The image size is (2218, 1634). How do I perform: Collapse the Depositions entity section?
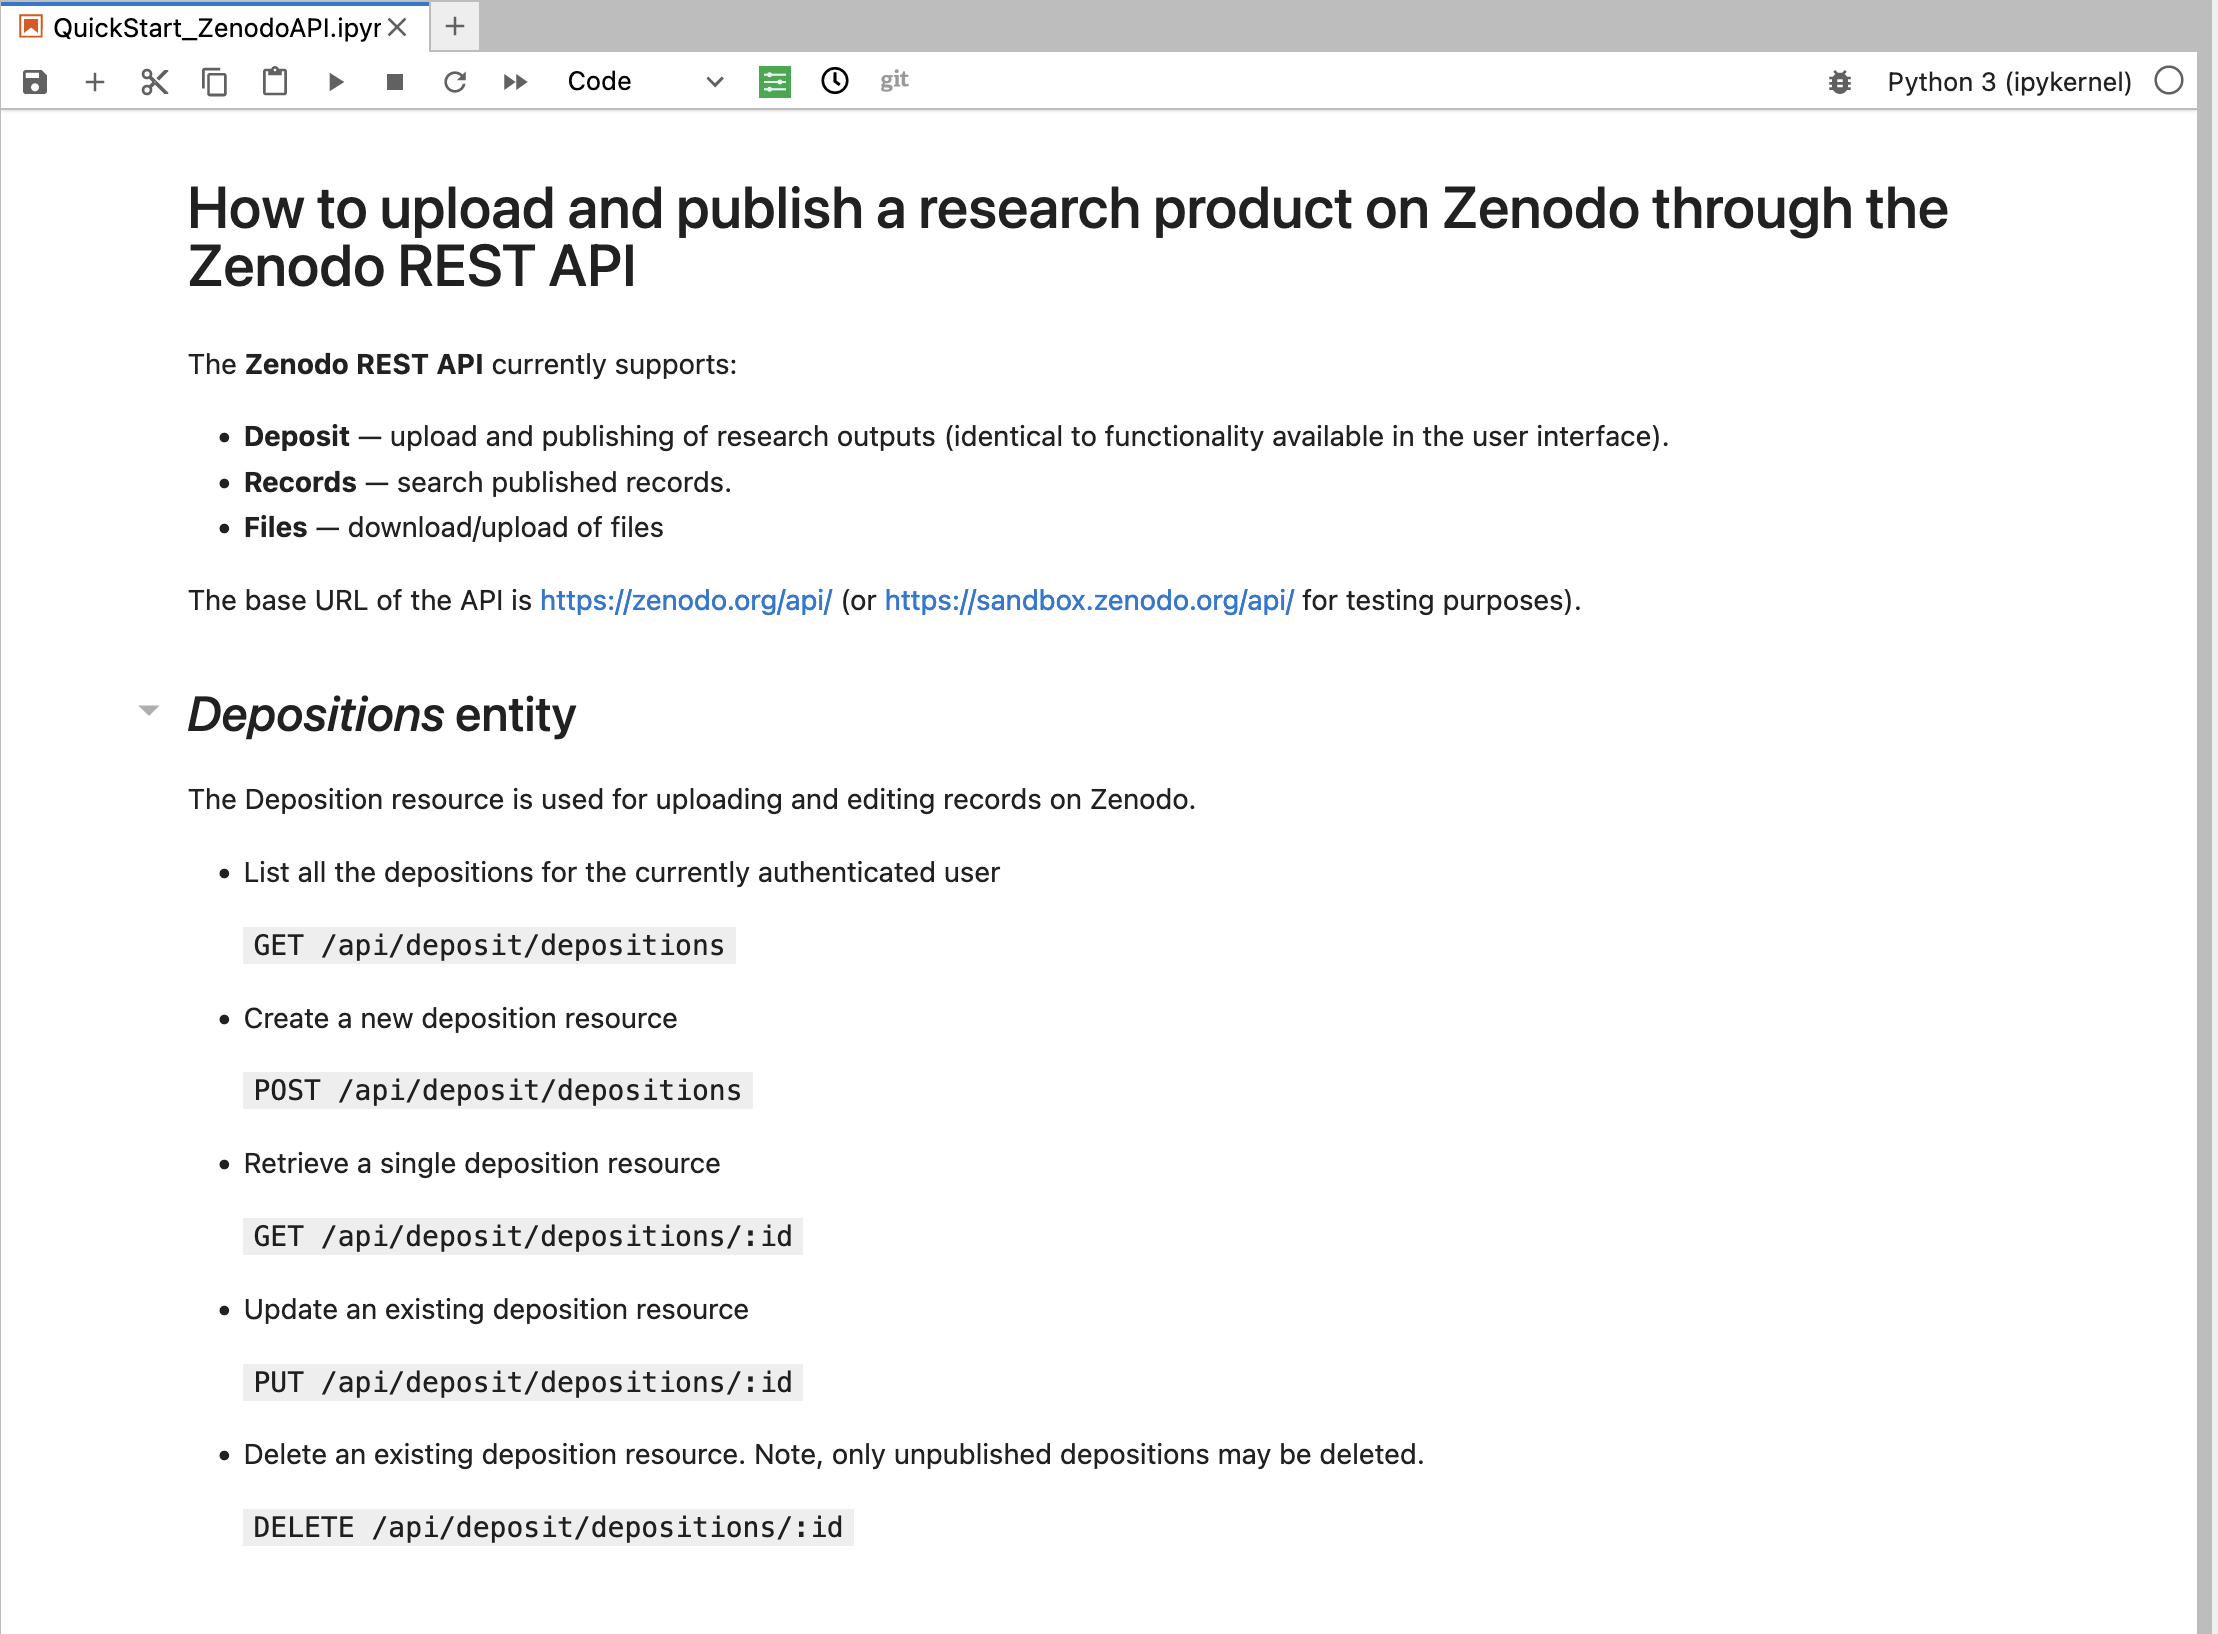pos(149,711)
